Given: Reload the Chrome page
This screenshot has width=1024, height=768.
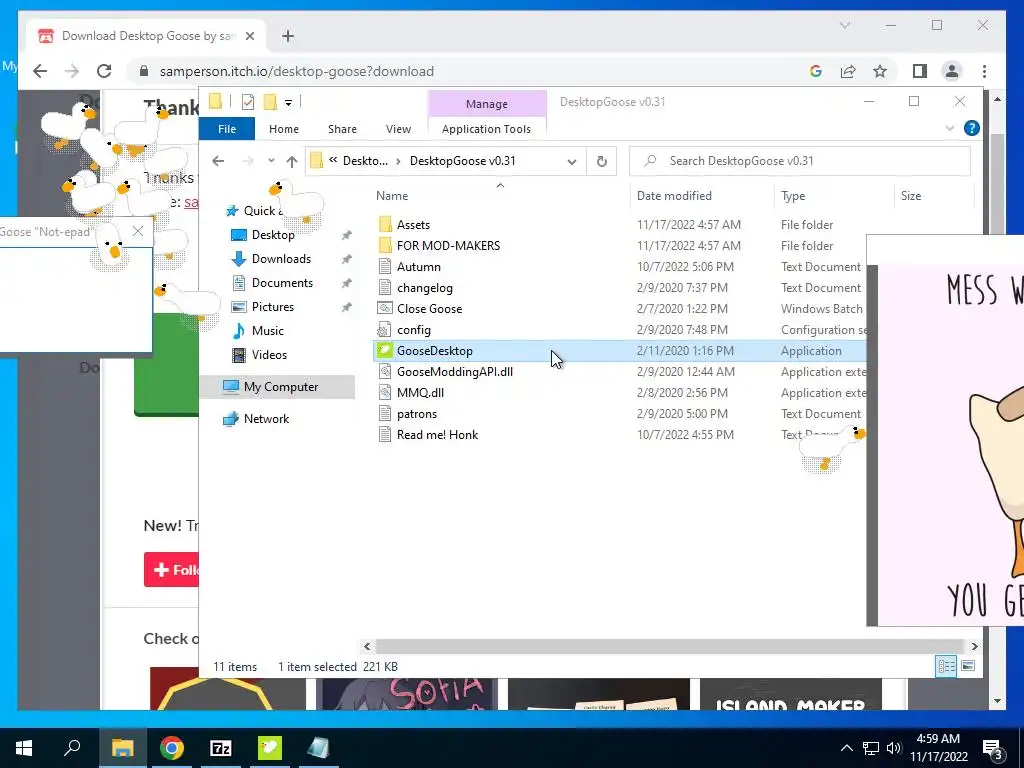Looking at the screenshot, I should (x=104, y=71).
